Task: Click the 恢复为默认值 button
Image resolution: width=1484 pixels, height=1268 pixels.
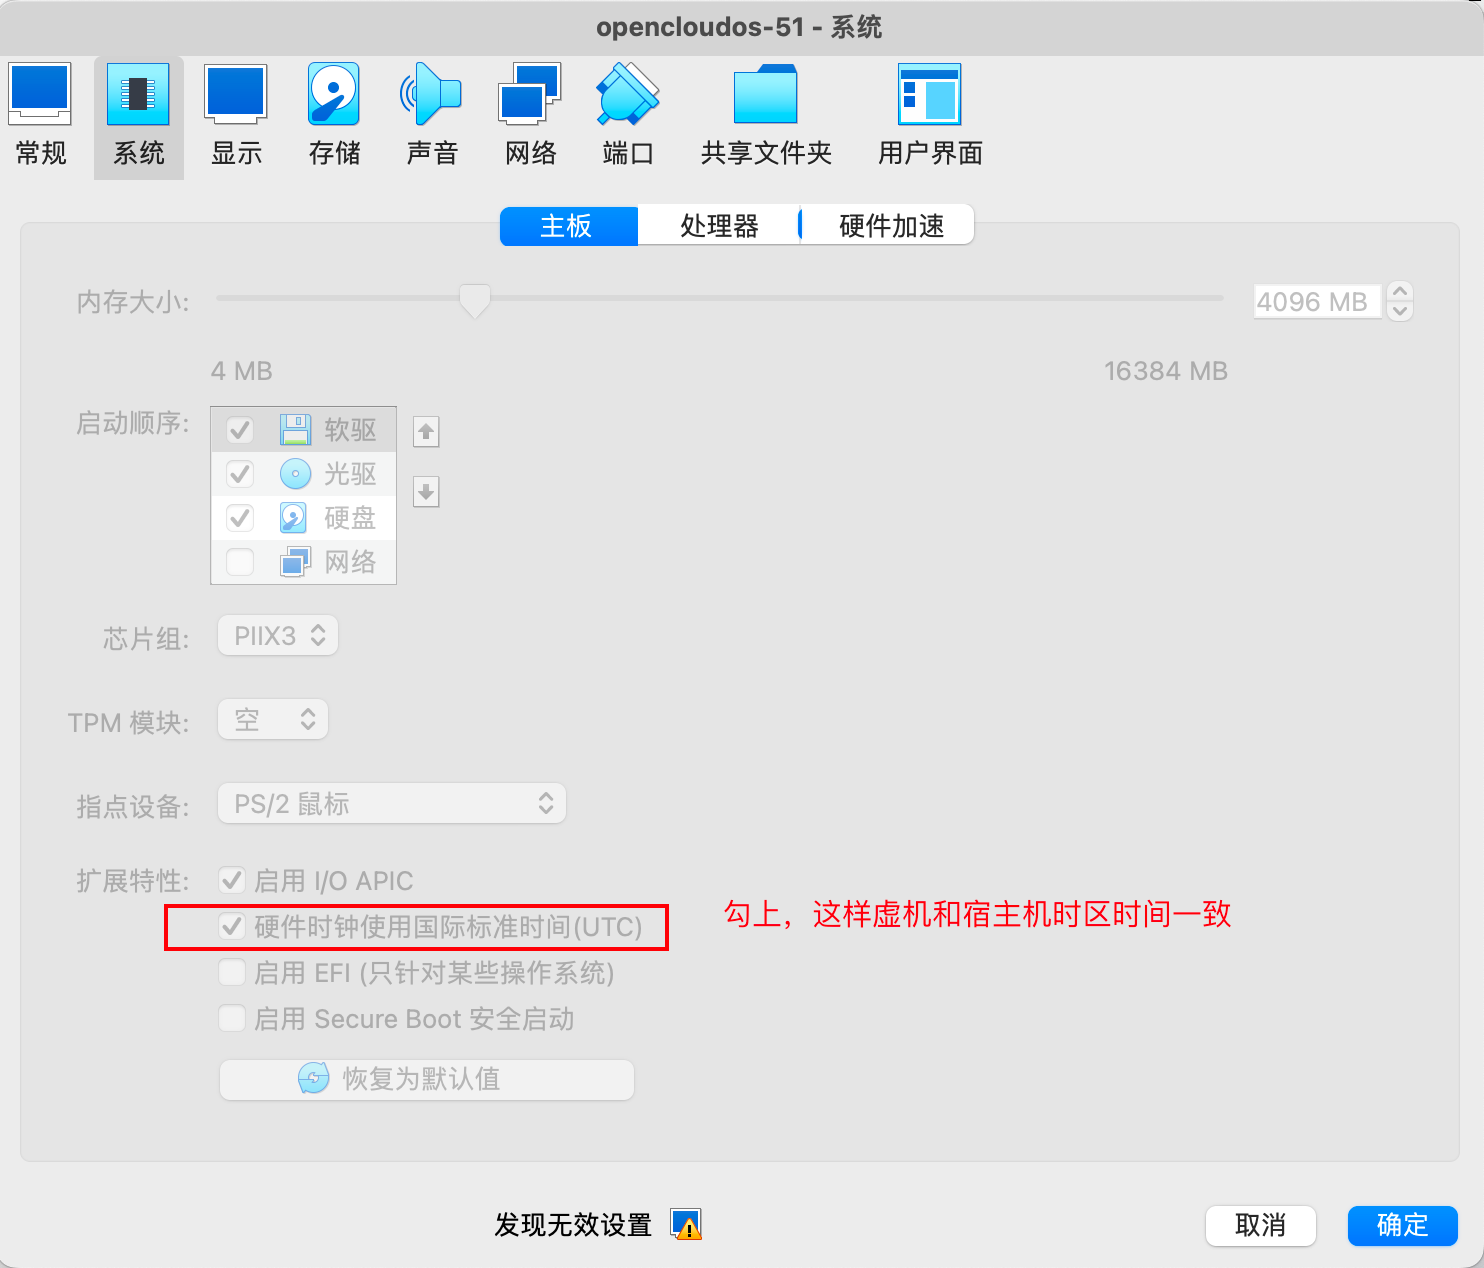Action: point(427,1079)
